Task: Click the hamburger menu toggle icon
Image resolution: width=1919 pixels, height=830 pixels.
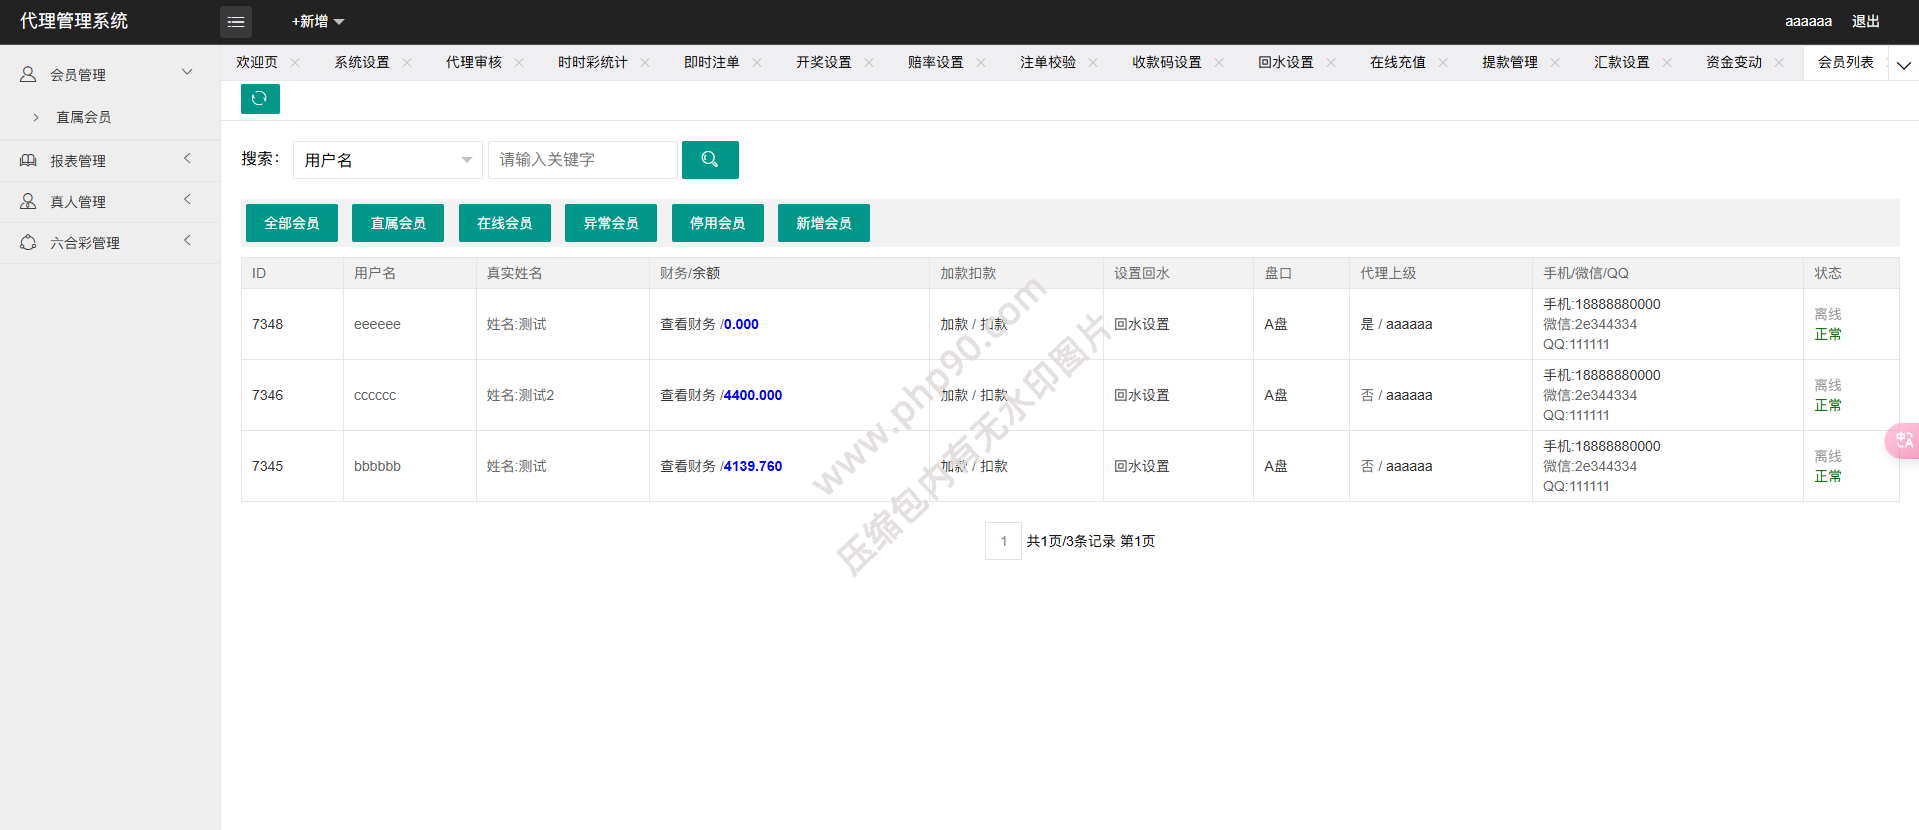Action: [236, 21]
